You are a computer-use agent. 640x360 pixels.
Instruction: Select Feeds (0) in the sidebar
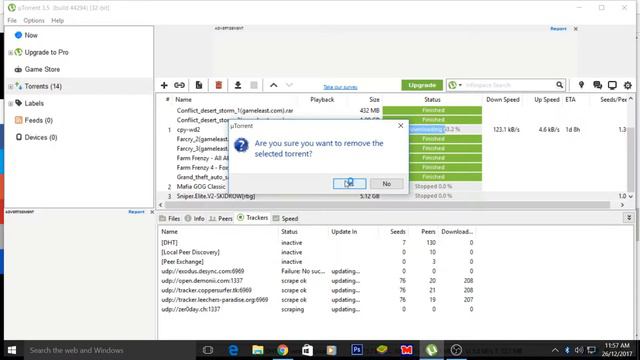[34, 120]
